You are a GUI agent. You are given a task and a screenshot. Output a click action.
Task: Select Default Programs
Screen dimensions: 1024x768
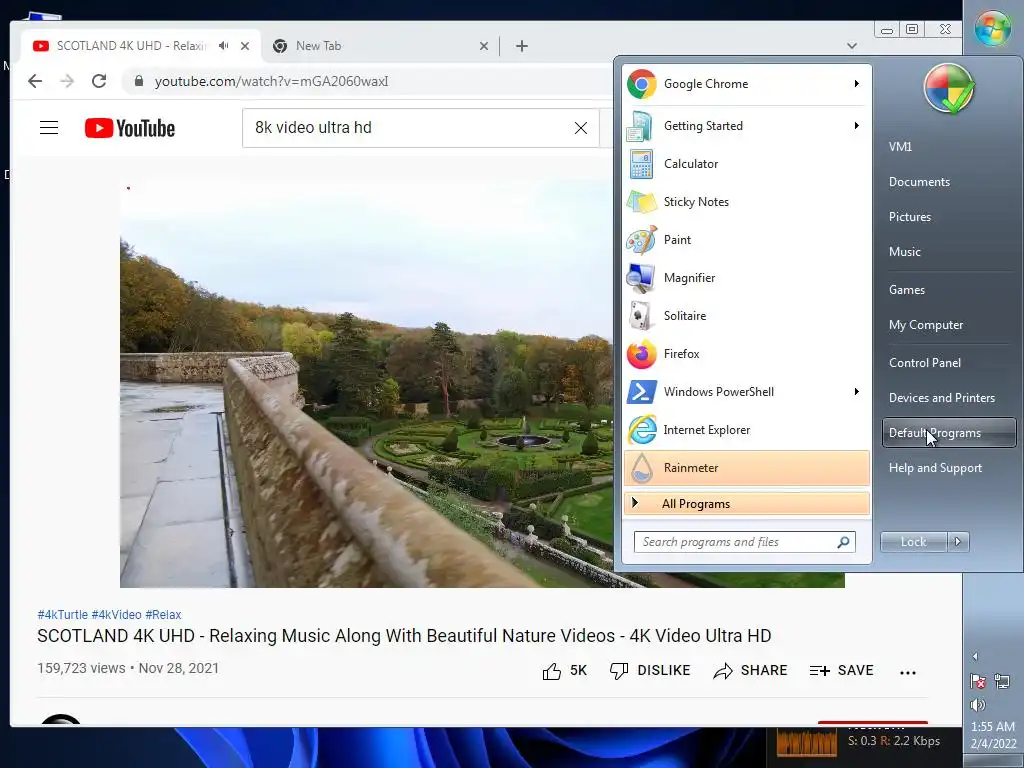[x=949, y=433]
